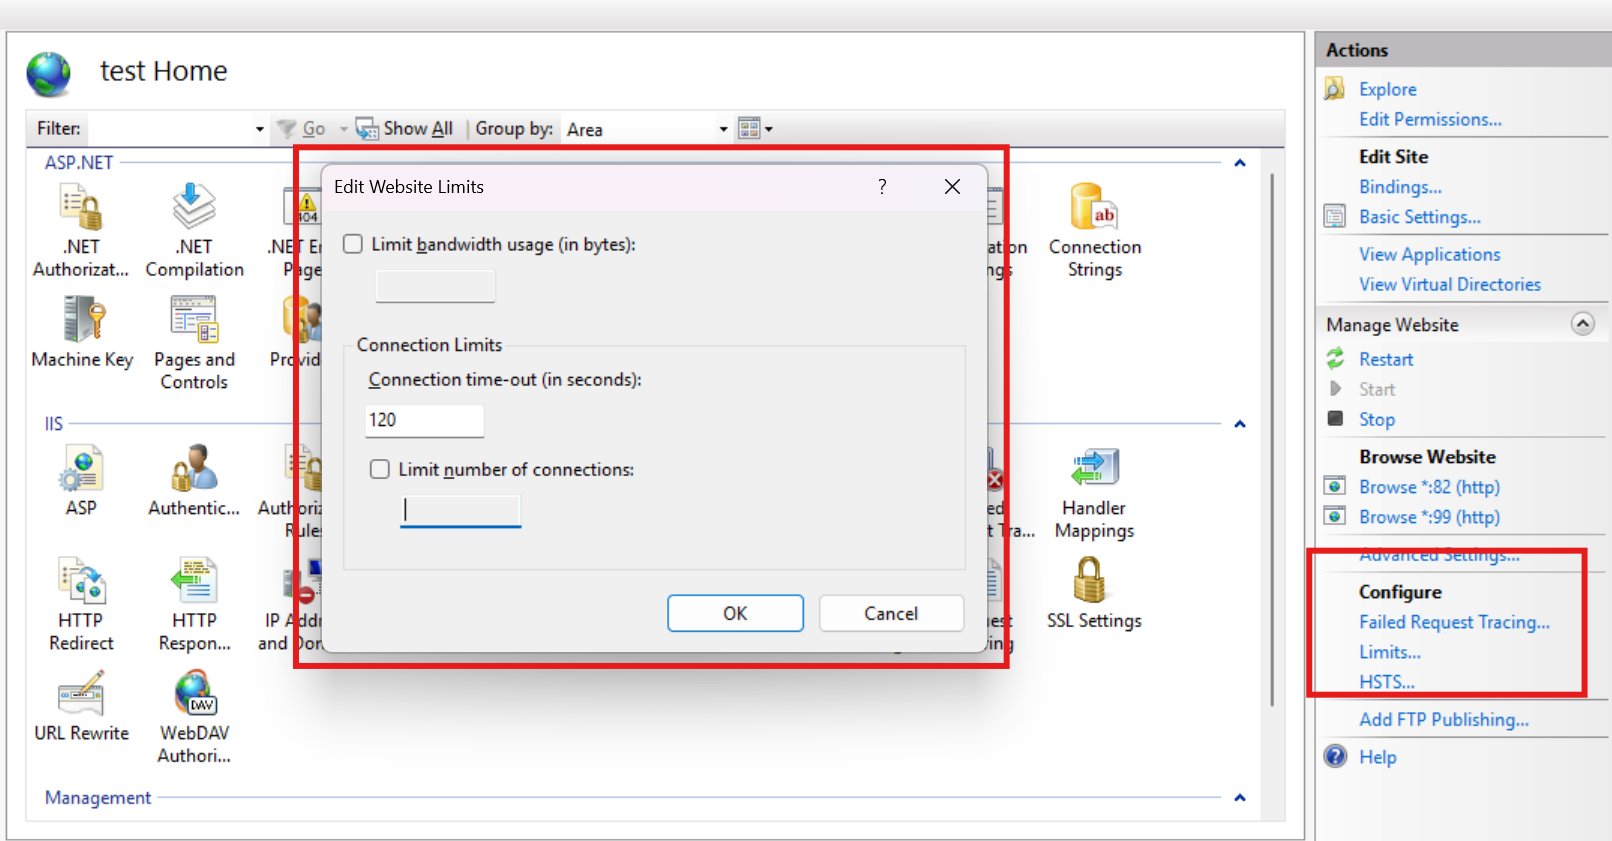This screenshot has width=1612, height=841.
Task: Click the connection time-out field
Action: click(x=425, y=420)
